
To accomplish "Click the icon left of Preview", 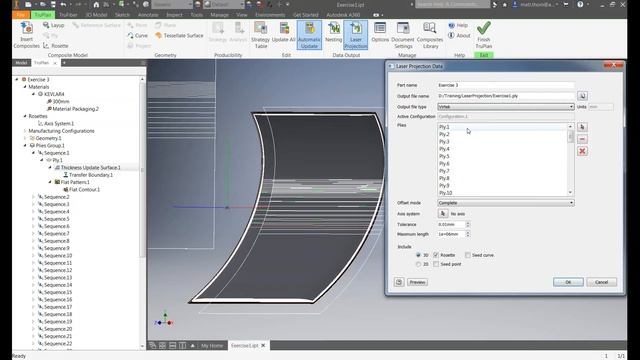I will point(399,282).
